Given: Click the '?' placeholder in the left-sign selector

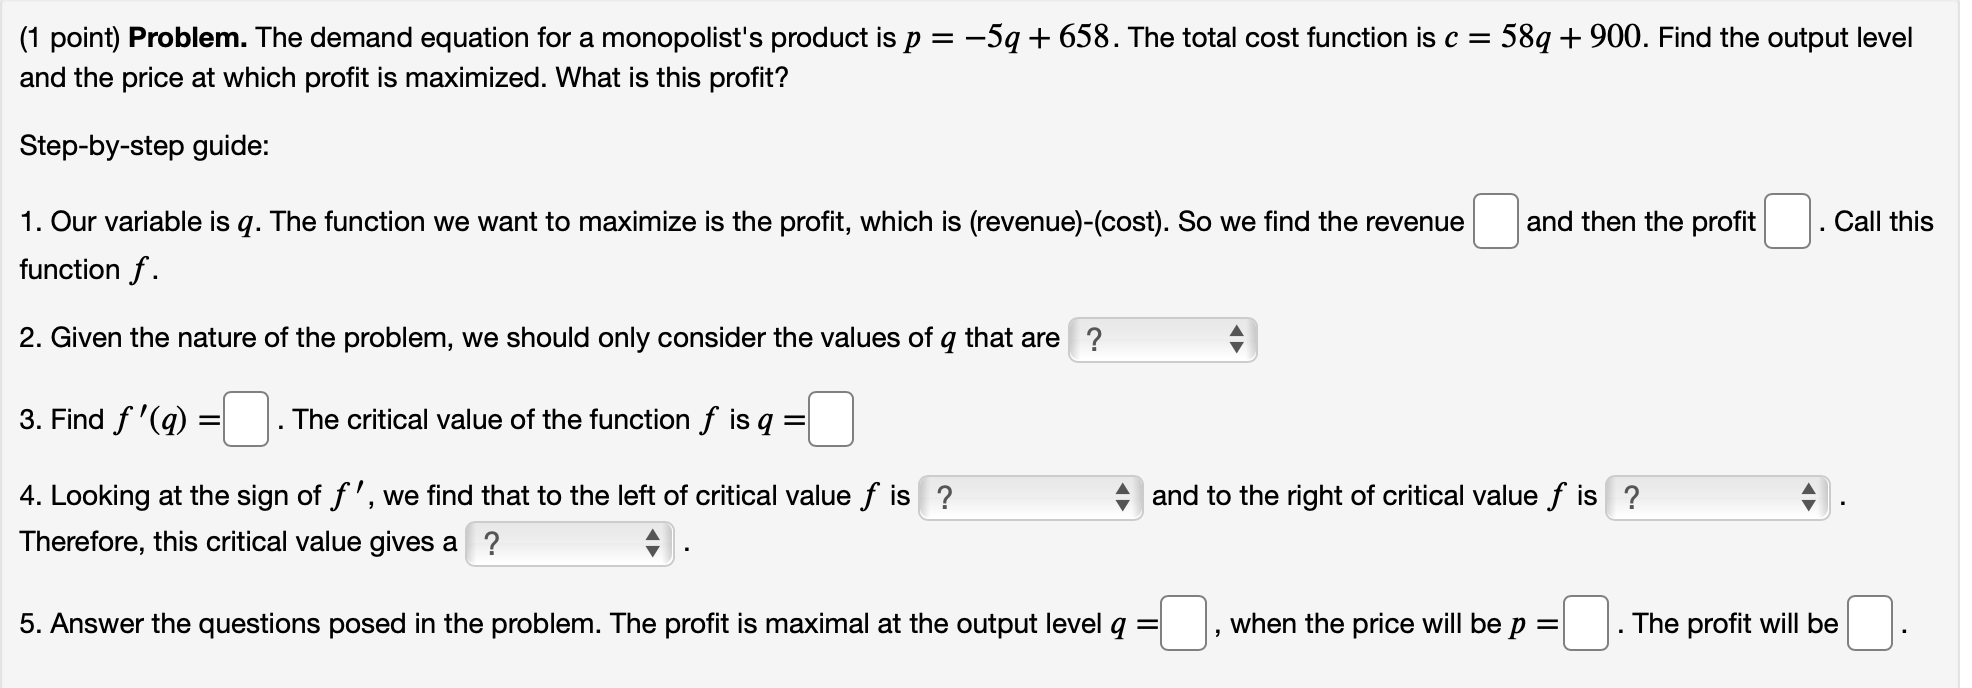Looking at the screenshot, I should point(944,495).
